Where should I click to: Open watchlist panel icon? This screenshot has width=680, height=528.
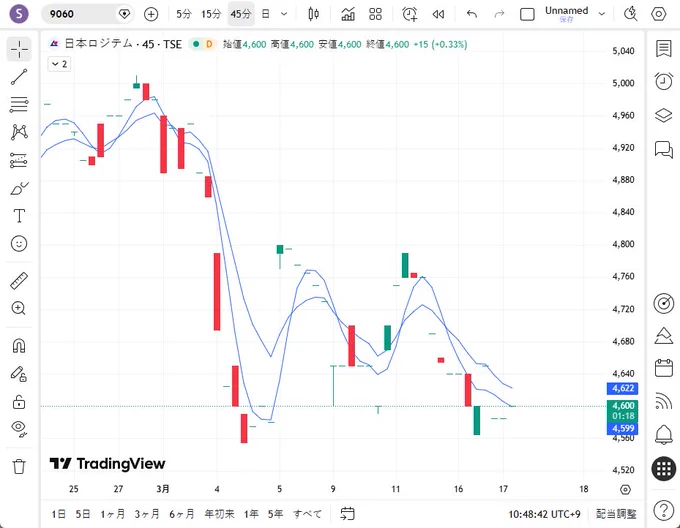click(664, 49)
